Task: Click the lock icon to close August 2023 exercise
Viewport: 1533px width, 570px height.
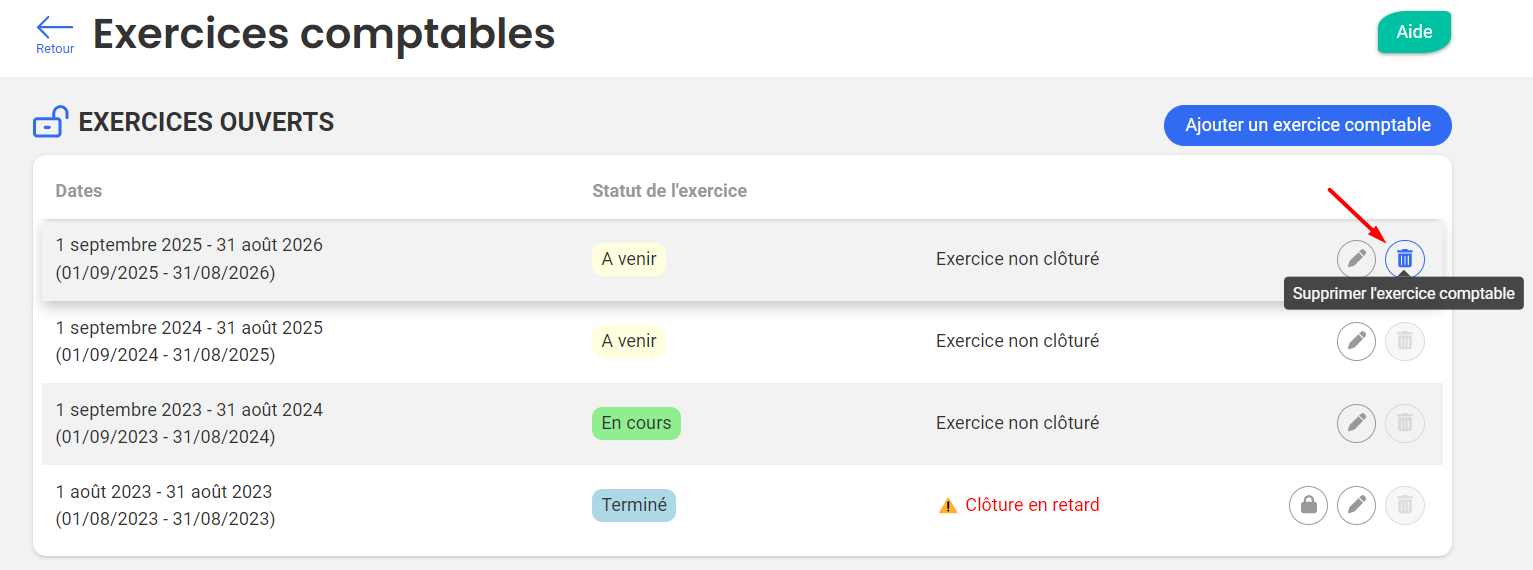Action: pos(1308,505)
